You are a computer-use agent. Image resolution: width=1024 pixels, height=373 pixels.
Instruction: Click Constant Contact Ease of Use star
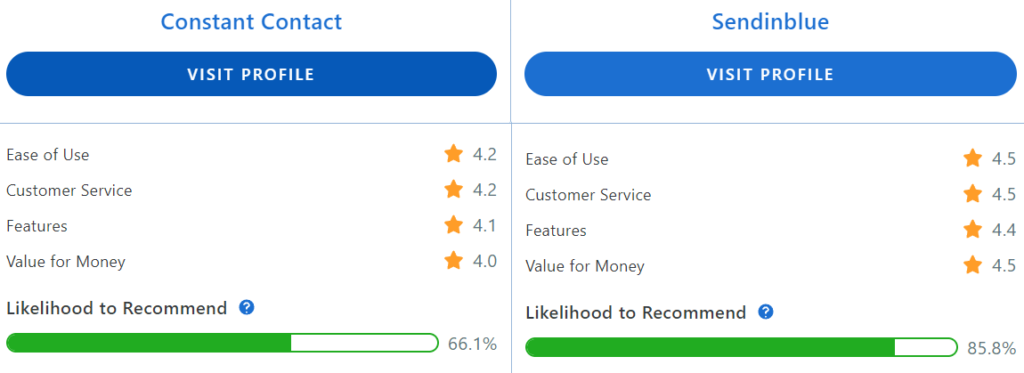tap(453, 154)
